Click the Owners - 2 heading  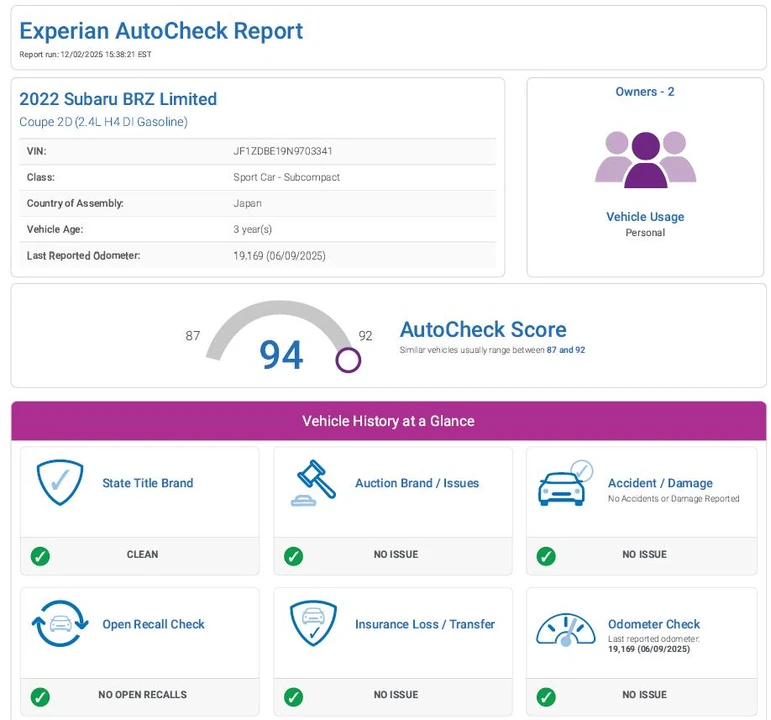645,92
